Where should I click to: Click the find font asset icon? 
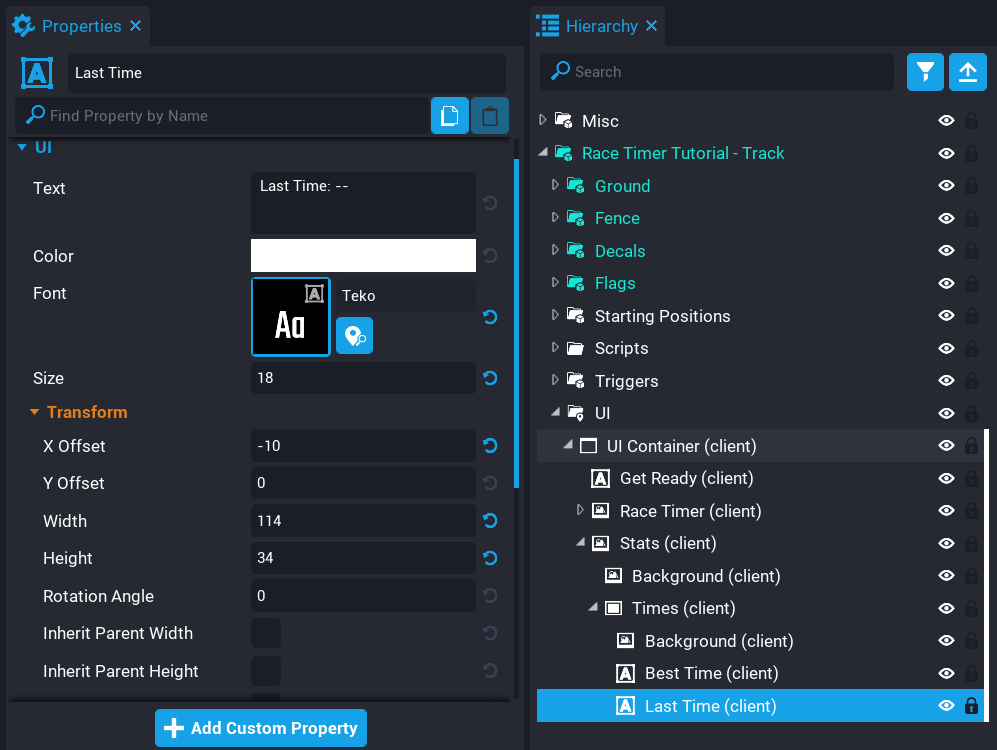(x=354, y=336)
